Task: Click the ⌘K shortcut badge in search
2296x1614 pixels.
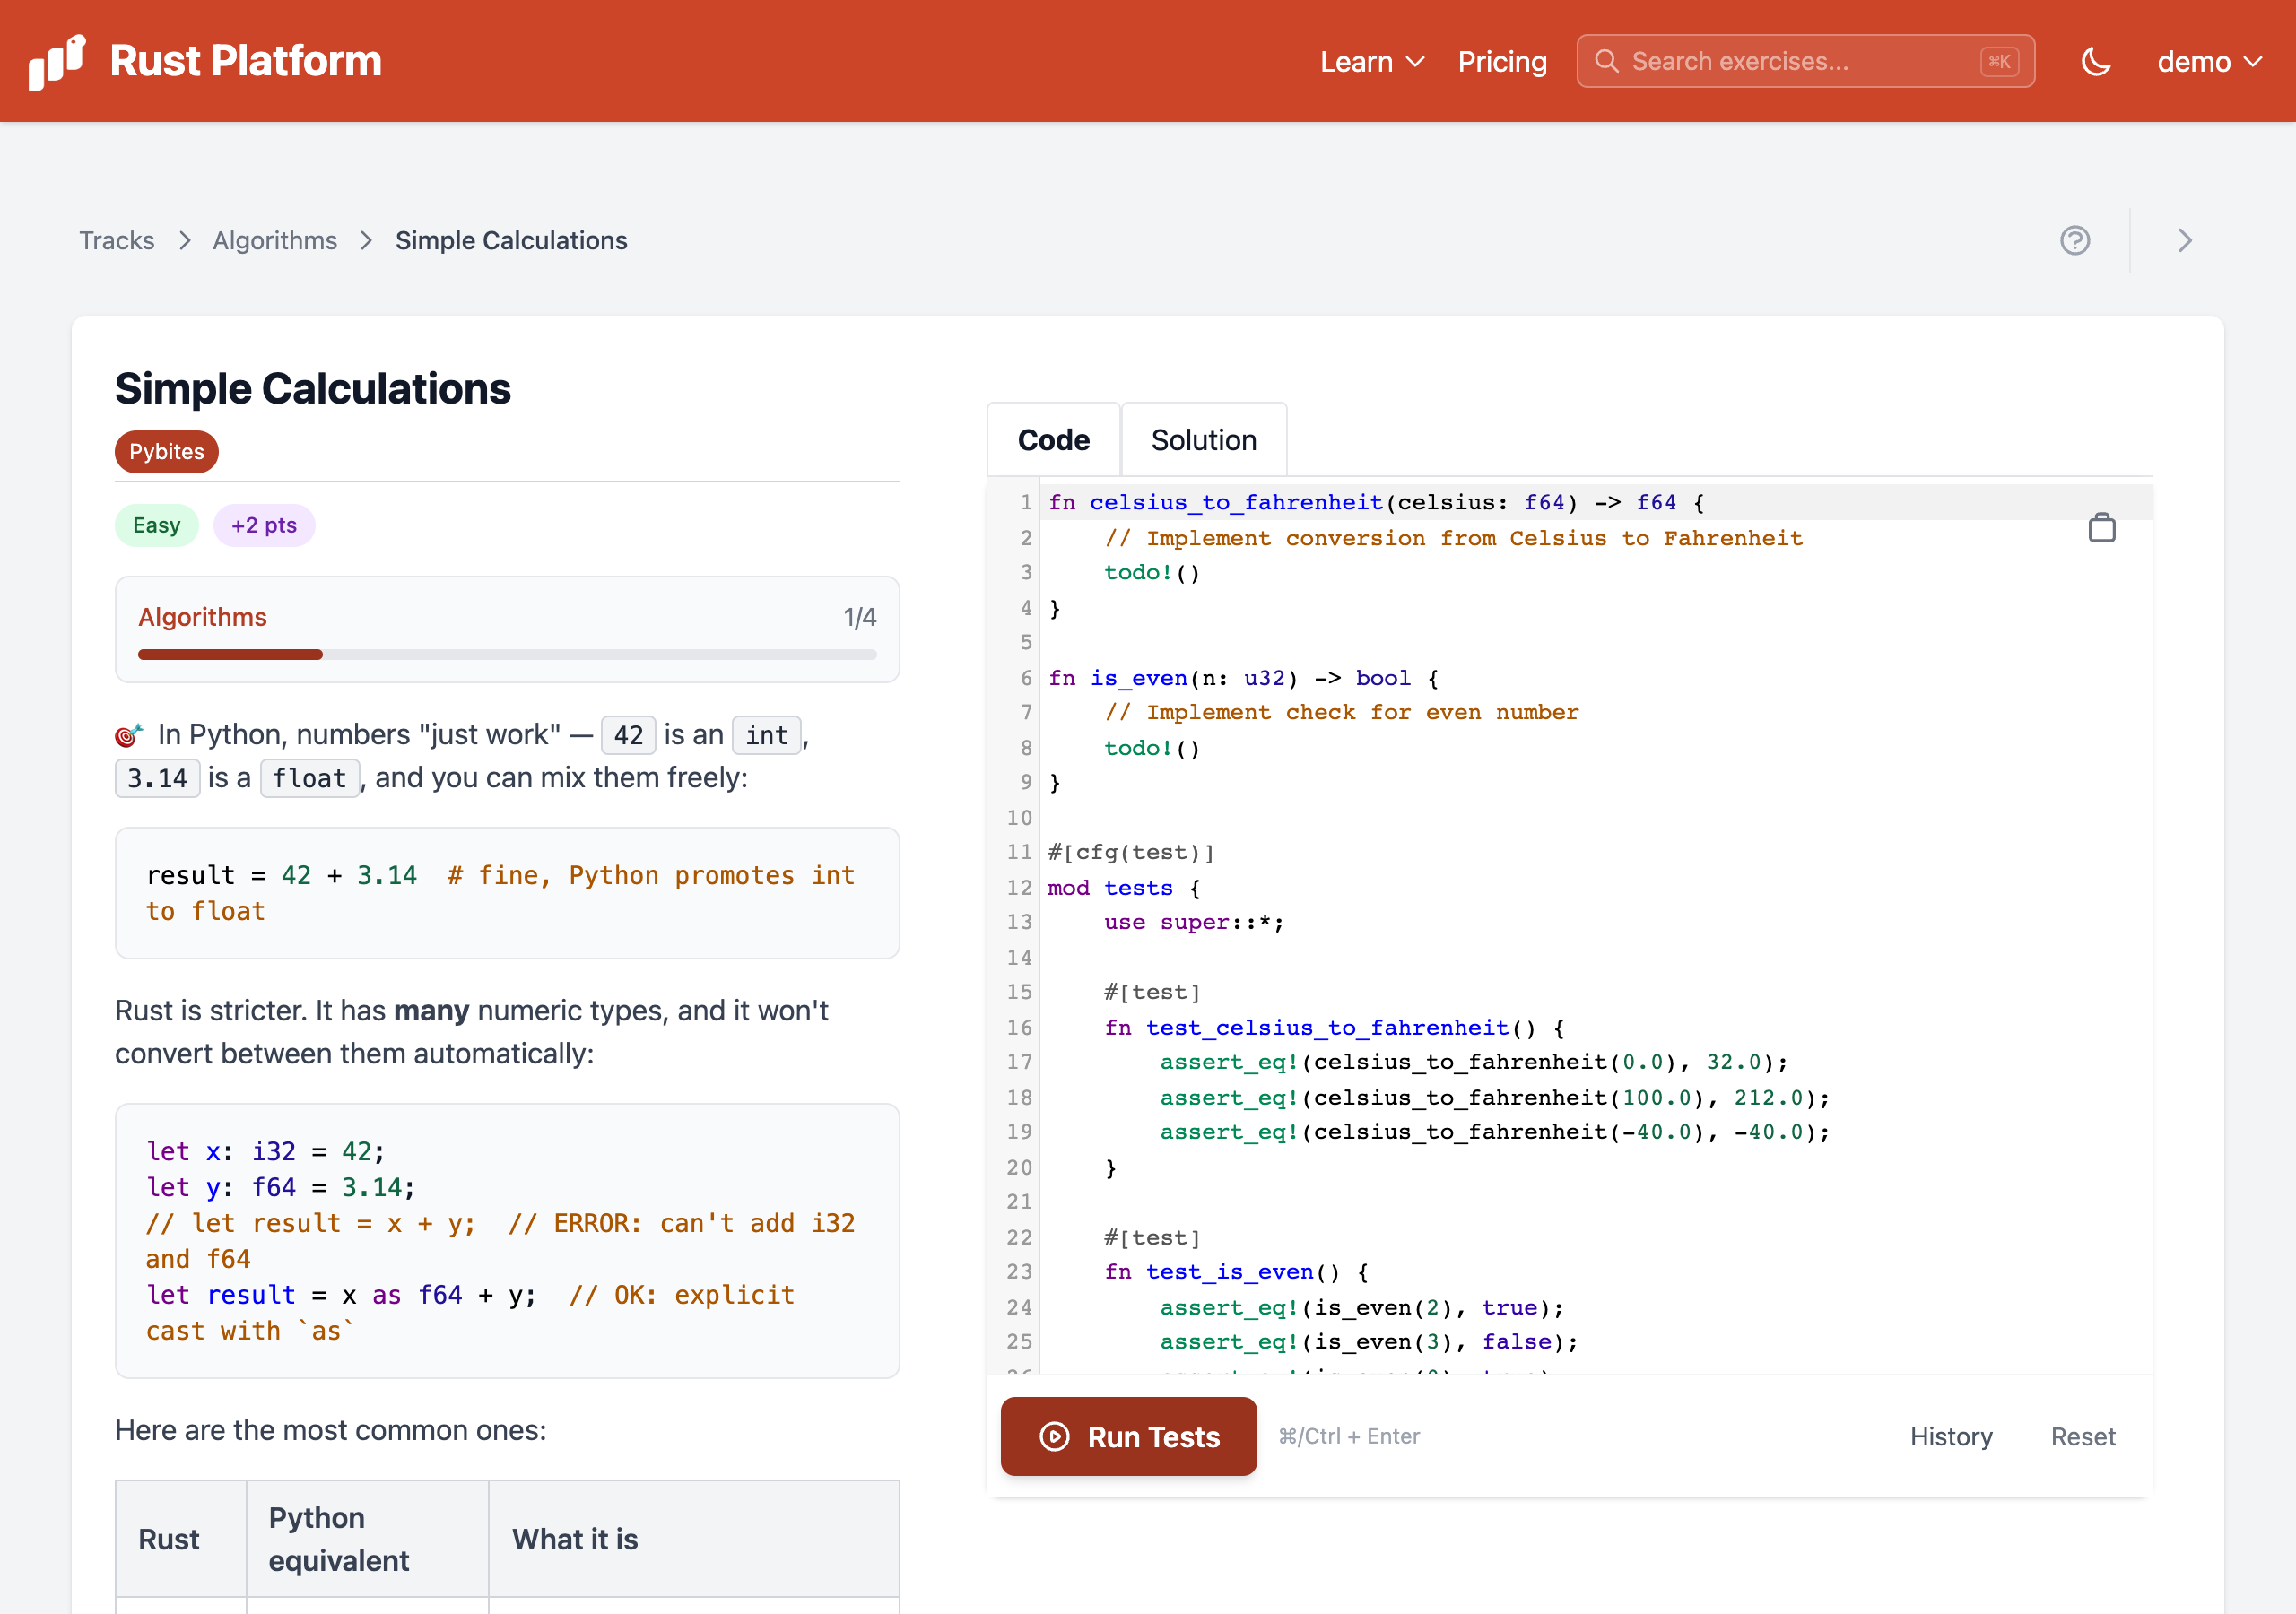Action: (1999, 61)
